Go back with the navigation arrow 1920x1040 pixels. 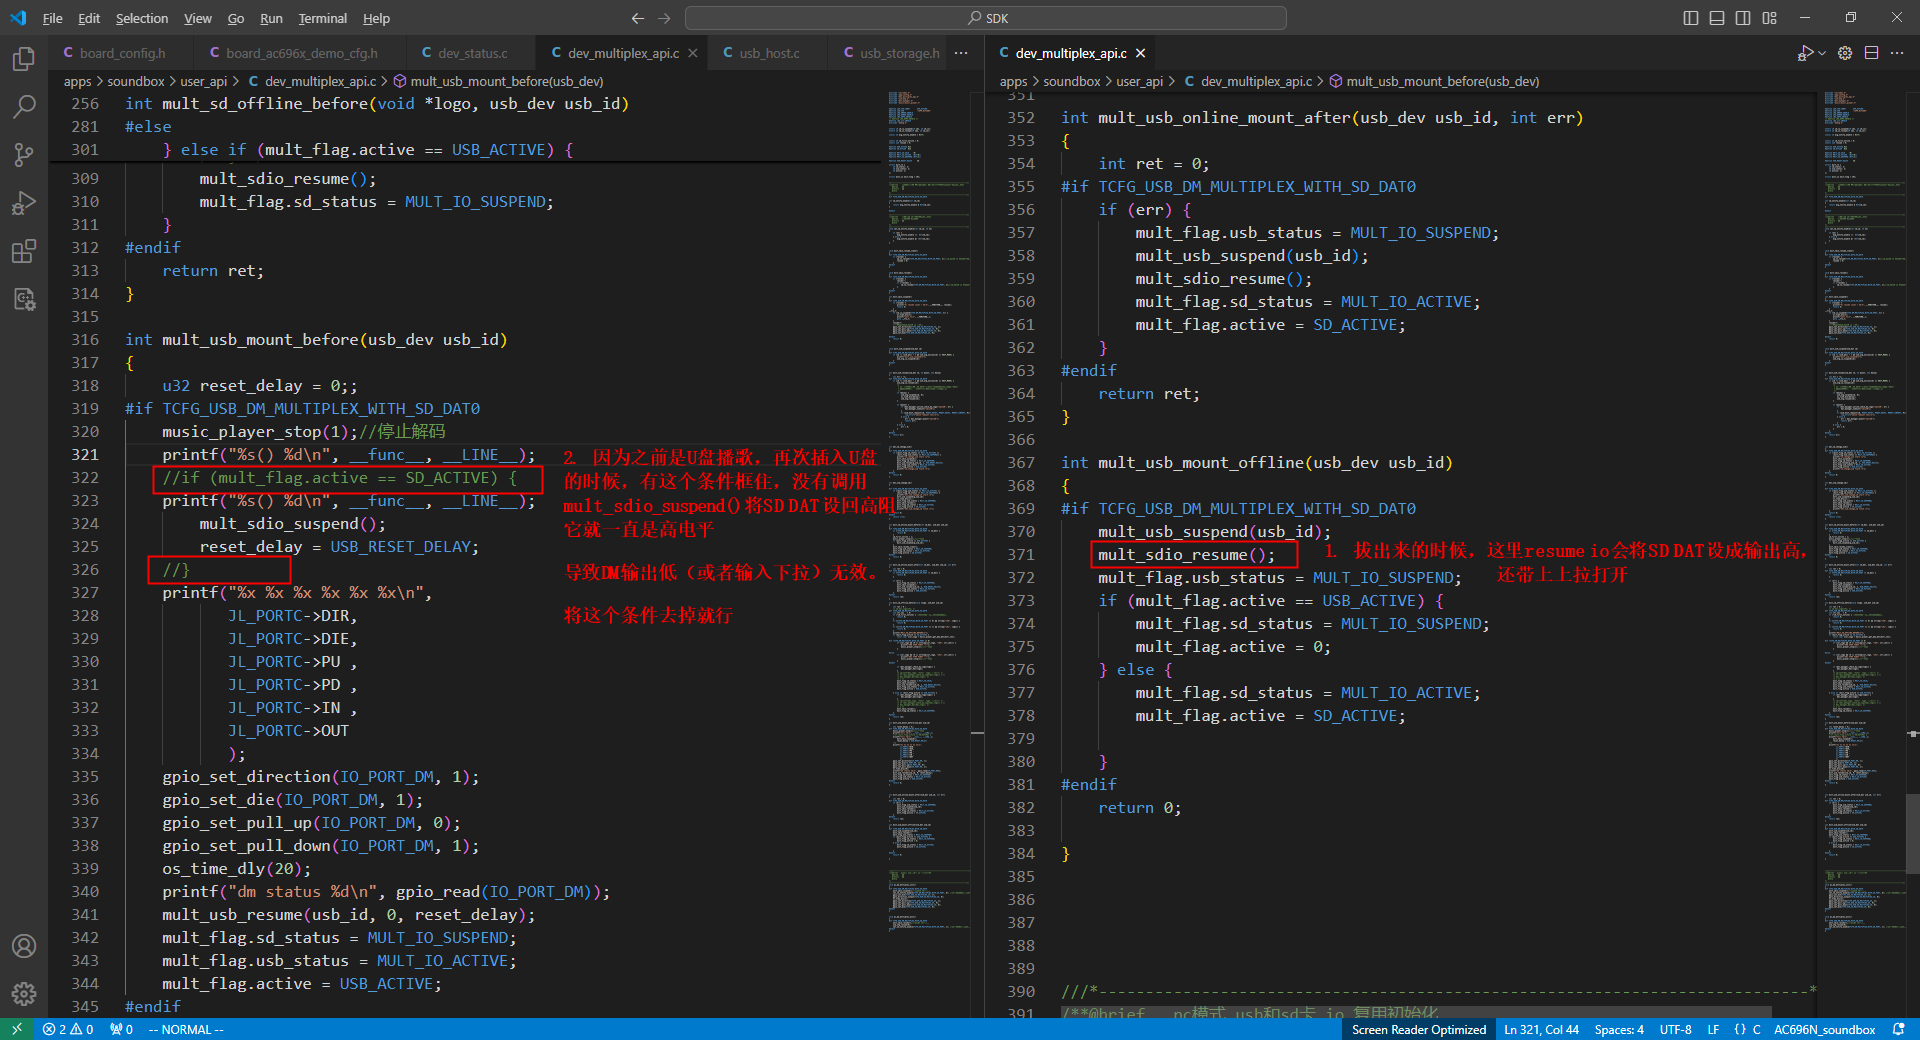pyautogui.click(x=638, y=18)
